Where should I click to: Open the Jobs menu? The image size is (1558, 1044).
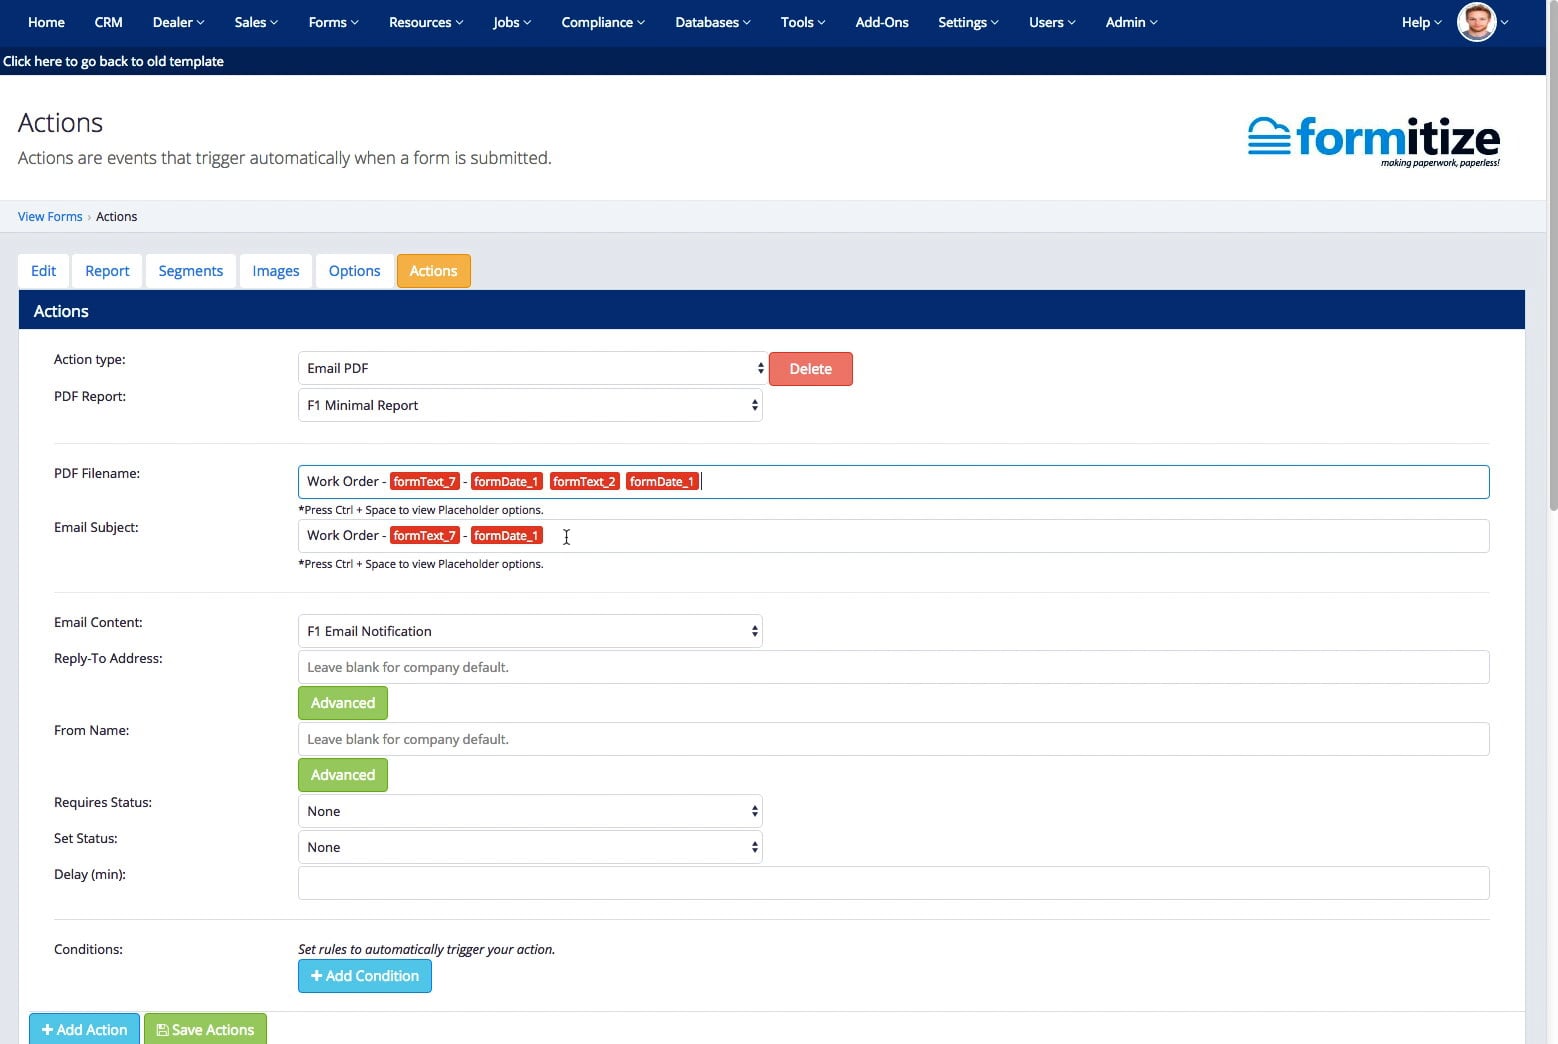pyautogui.click(x=512, y=22)
